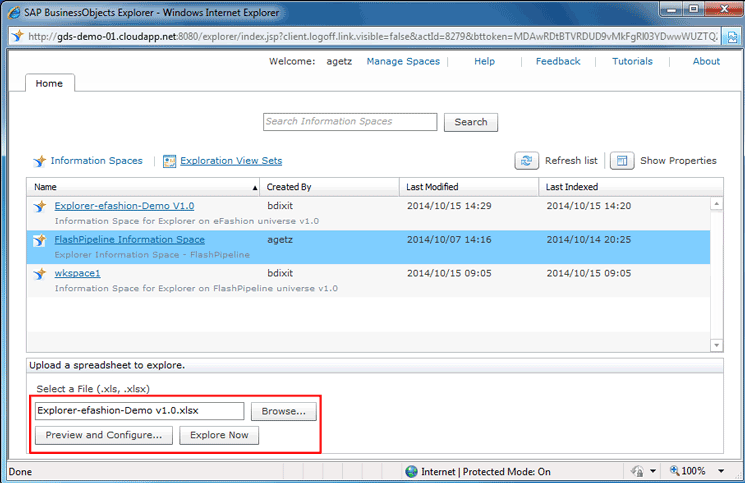Image resolution: width=745 pixels, height=483 pixels.
Task: Open FlashPipeline Information Space link
Action: point(129,239)
